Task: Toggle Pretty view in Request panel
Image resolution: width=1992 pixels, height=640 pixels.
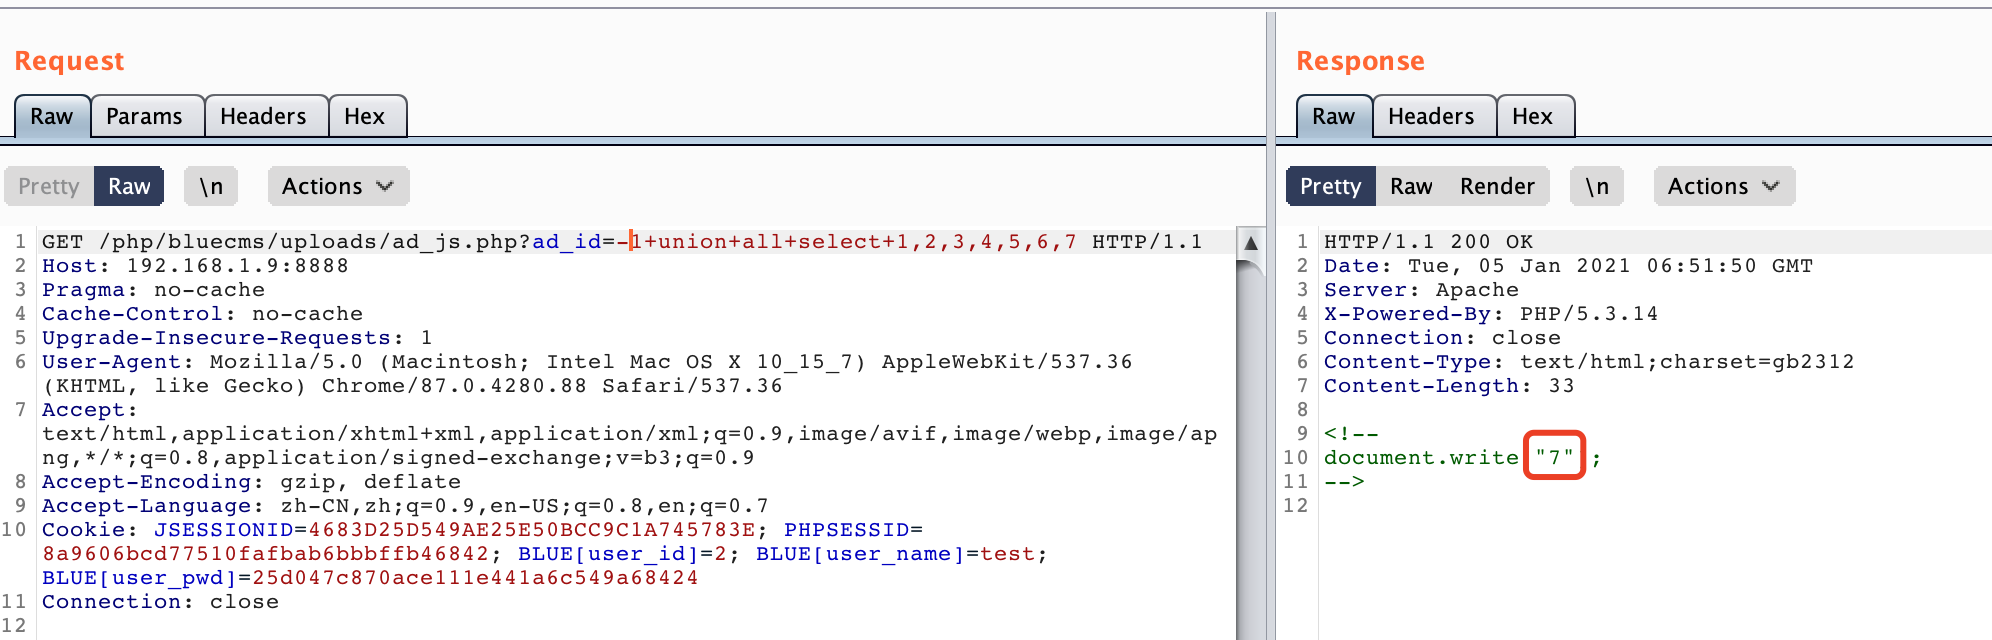Action: (x=49, y=187)
